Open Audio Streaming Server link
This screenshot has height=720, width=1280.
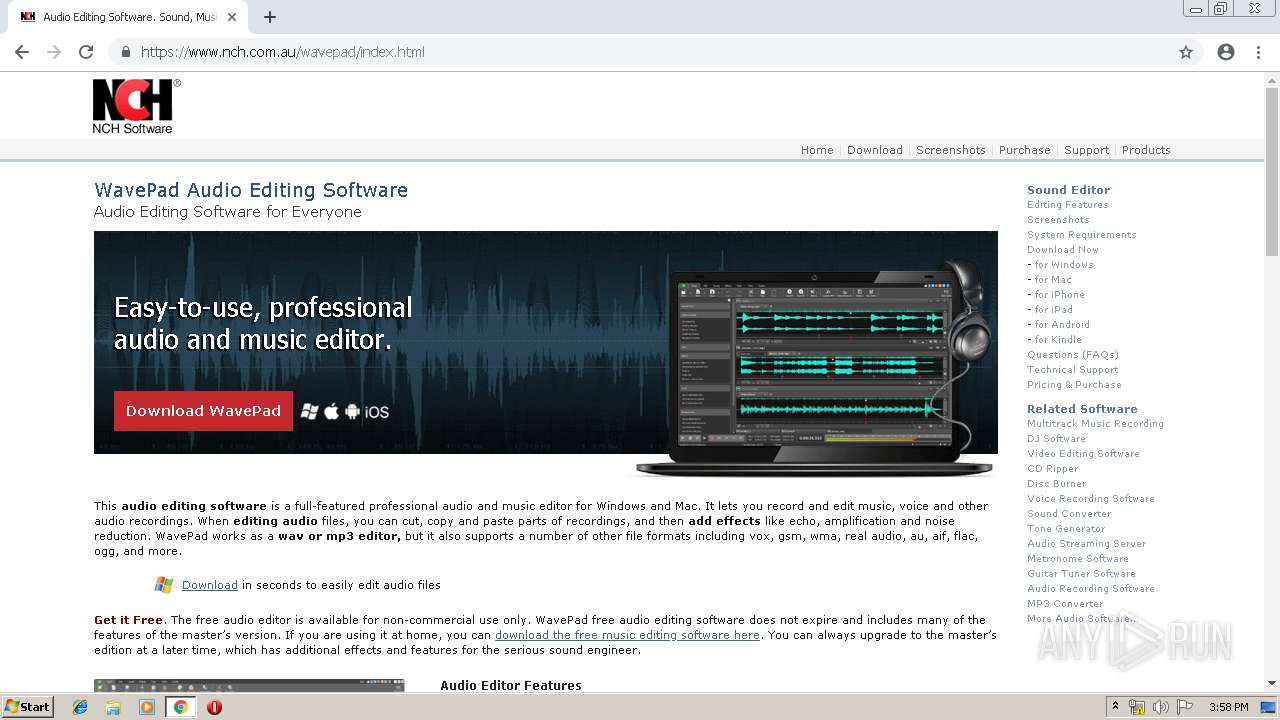coord(1086,544)
